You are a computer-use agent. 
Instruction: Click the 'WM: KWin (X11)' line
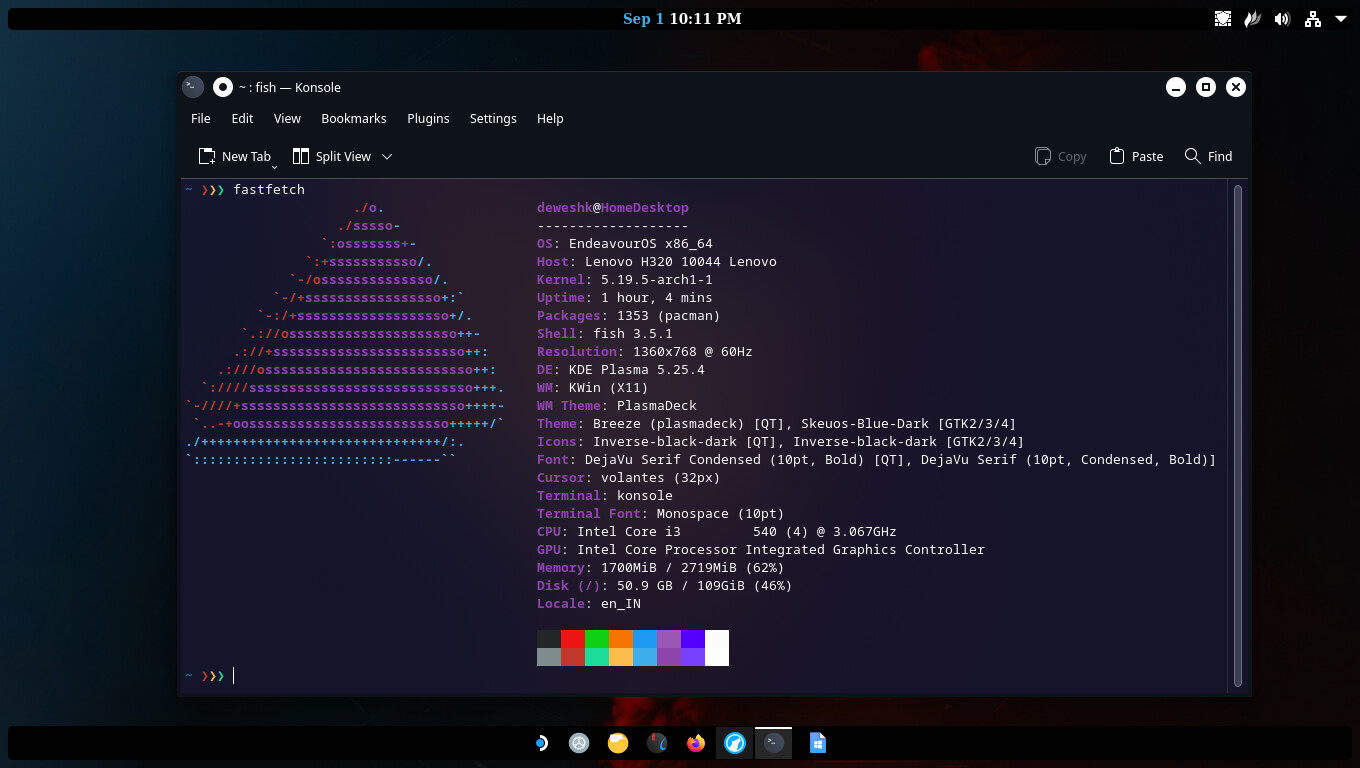click(593, 387)
